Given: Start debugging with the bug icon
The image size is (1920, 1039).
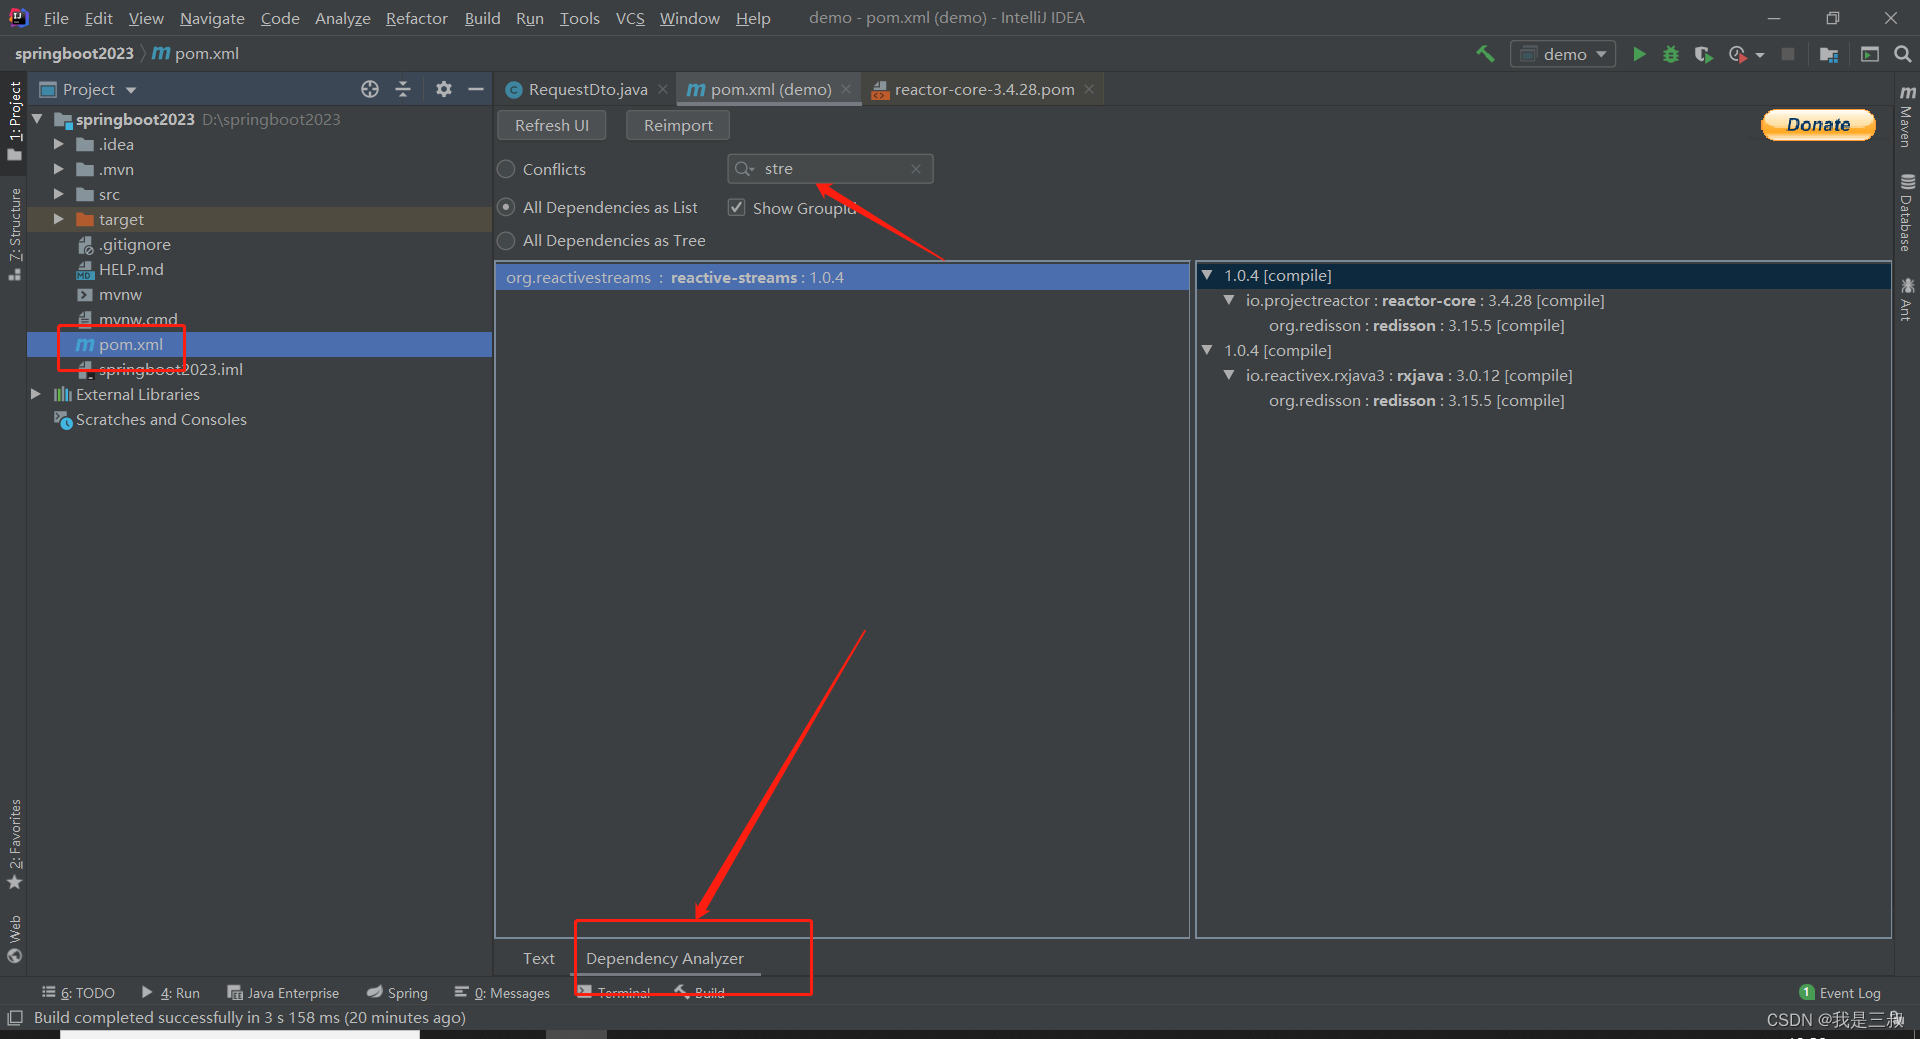Looking at the screenshot, I should 1671,54.
